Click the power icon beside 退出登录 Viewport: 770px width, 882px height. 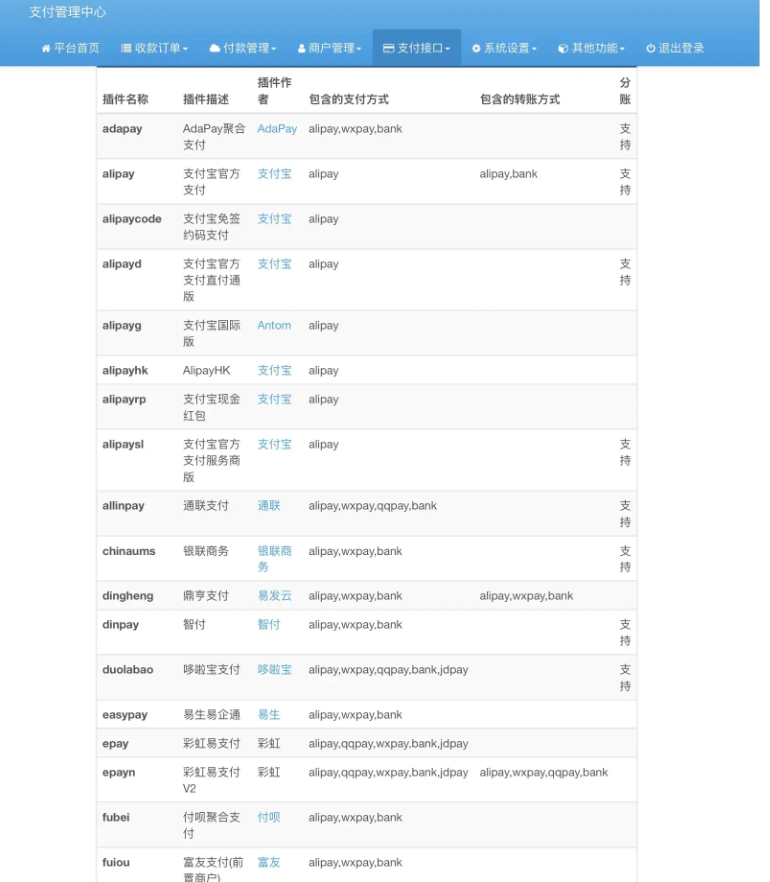tap(651, 48)
